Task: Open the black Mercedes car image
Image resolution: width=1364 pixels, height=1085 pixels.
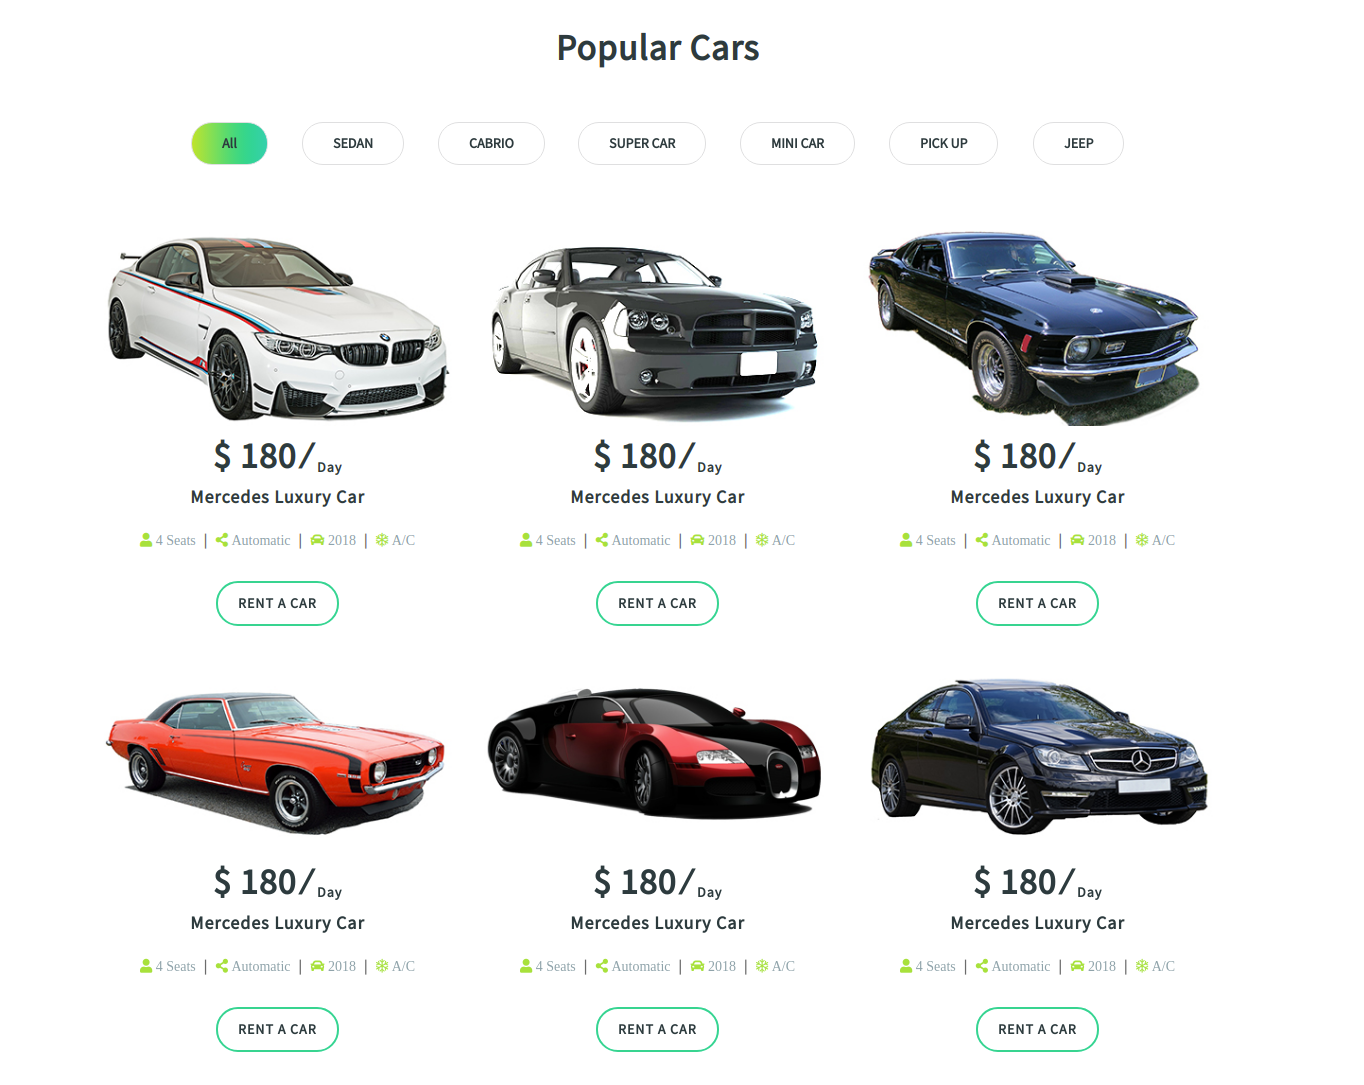Action: (1039, 756)
